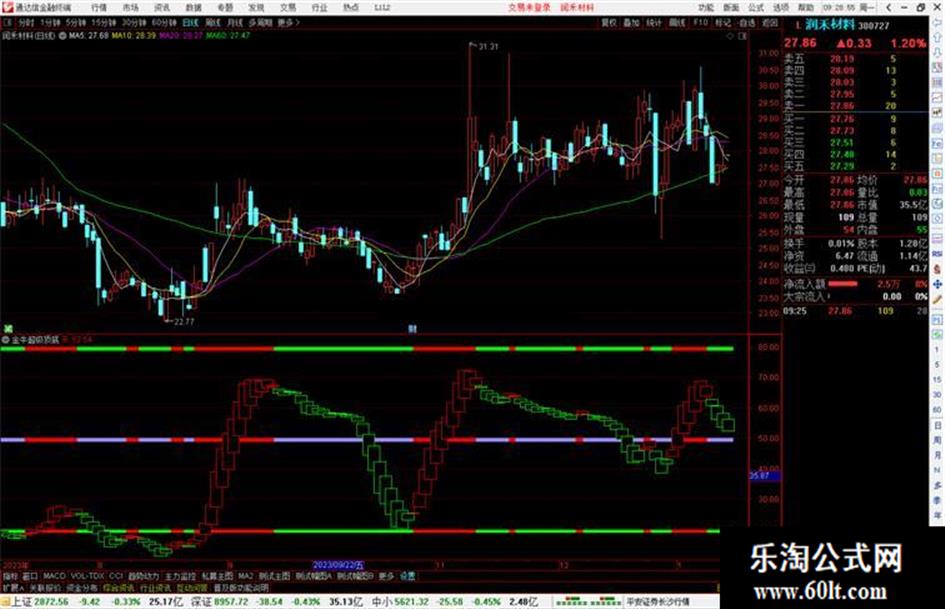Screen dimensions: 945x609
Task: Toggle the chart panel layout icon
Action: [742, 36]
